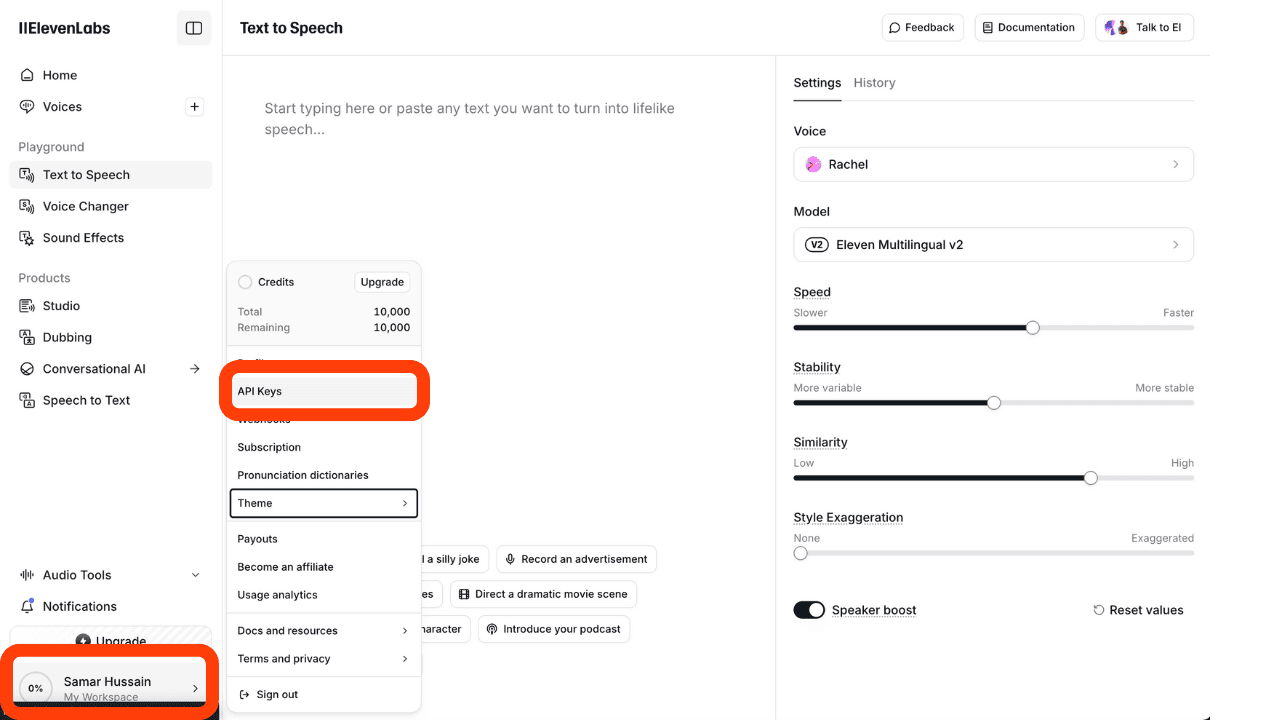Open the Eleven Multilingual v2 model selector

[x=993, y=245]
